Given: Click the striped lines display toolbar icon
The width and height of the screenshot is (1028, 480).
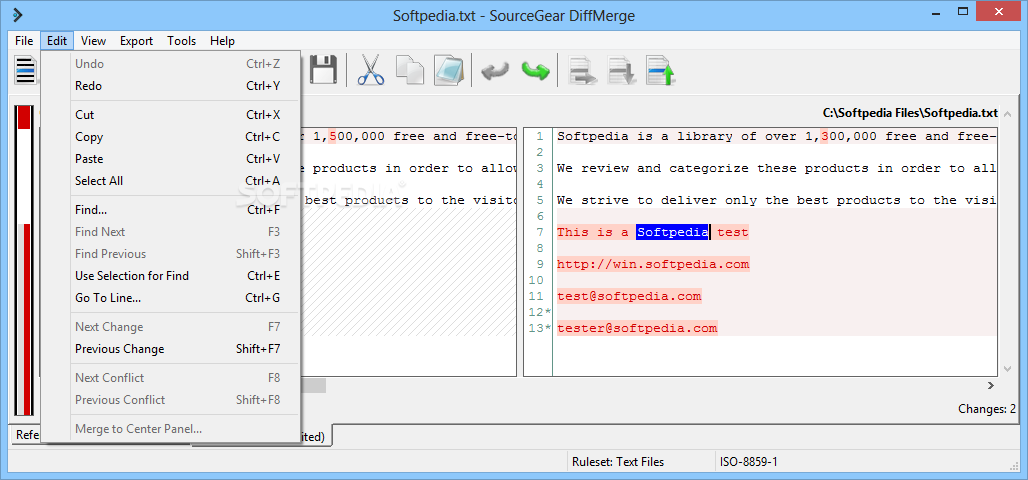Looking at the screenshot, I should (x=26, y=70).
